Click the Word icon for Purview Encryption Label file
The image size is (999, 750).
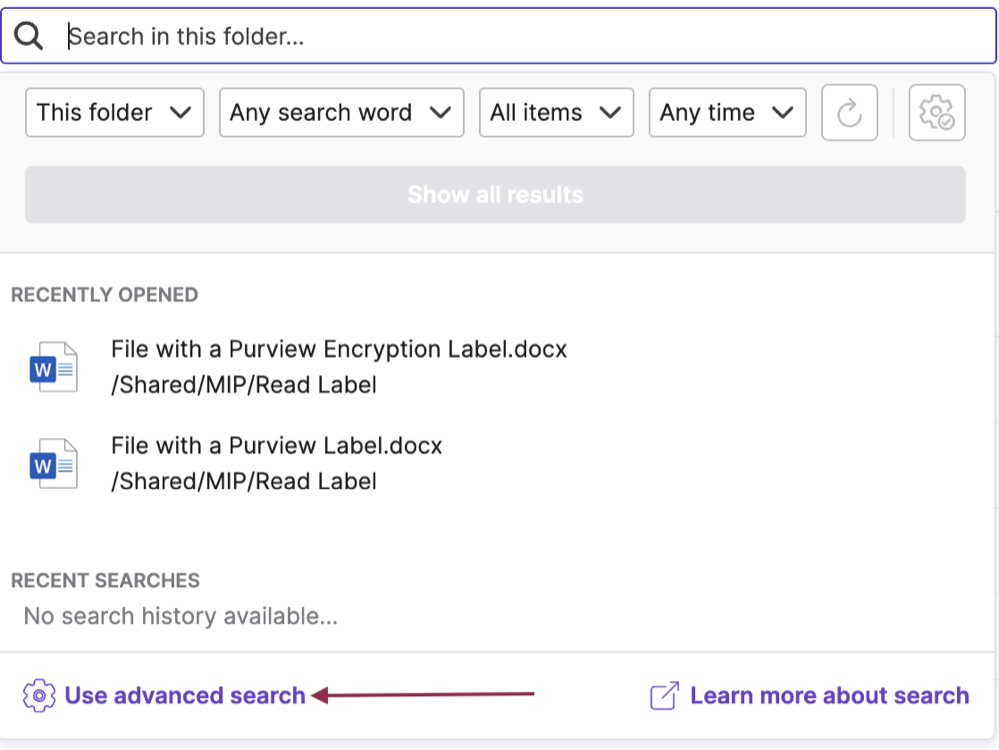click(55, 366)
